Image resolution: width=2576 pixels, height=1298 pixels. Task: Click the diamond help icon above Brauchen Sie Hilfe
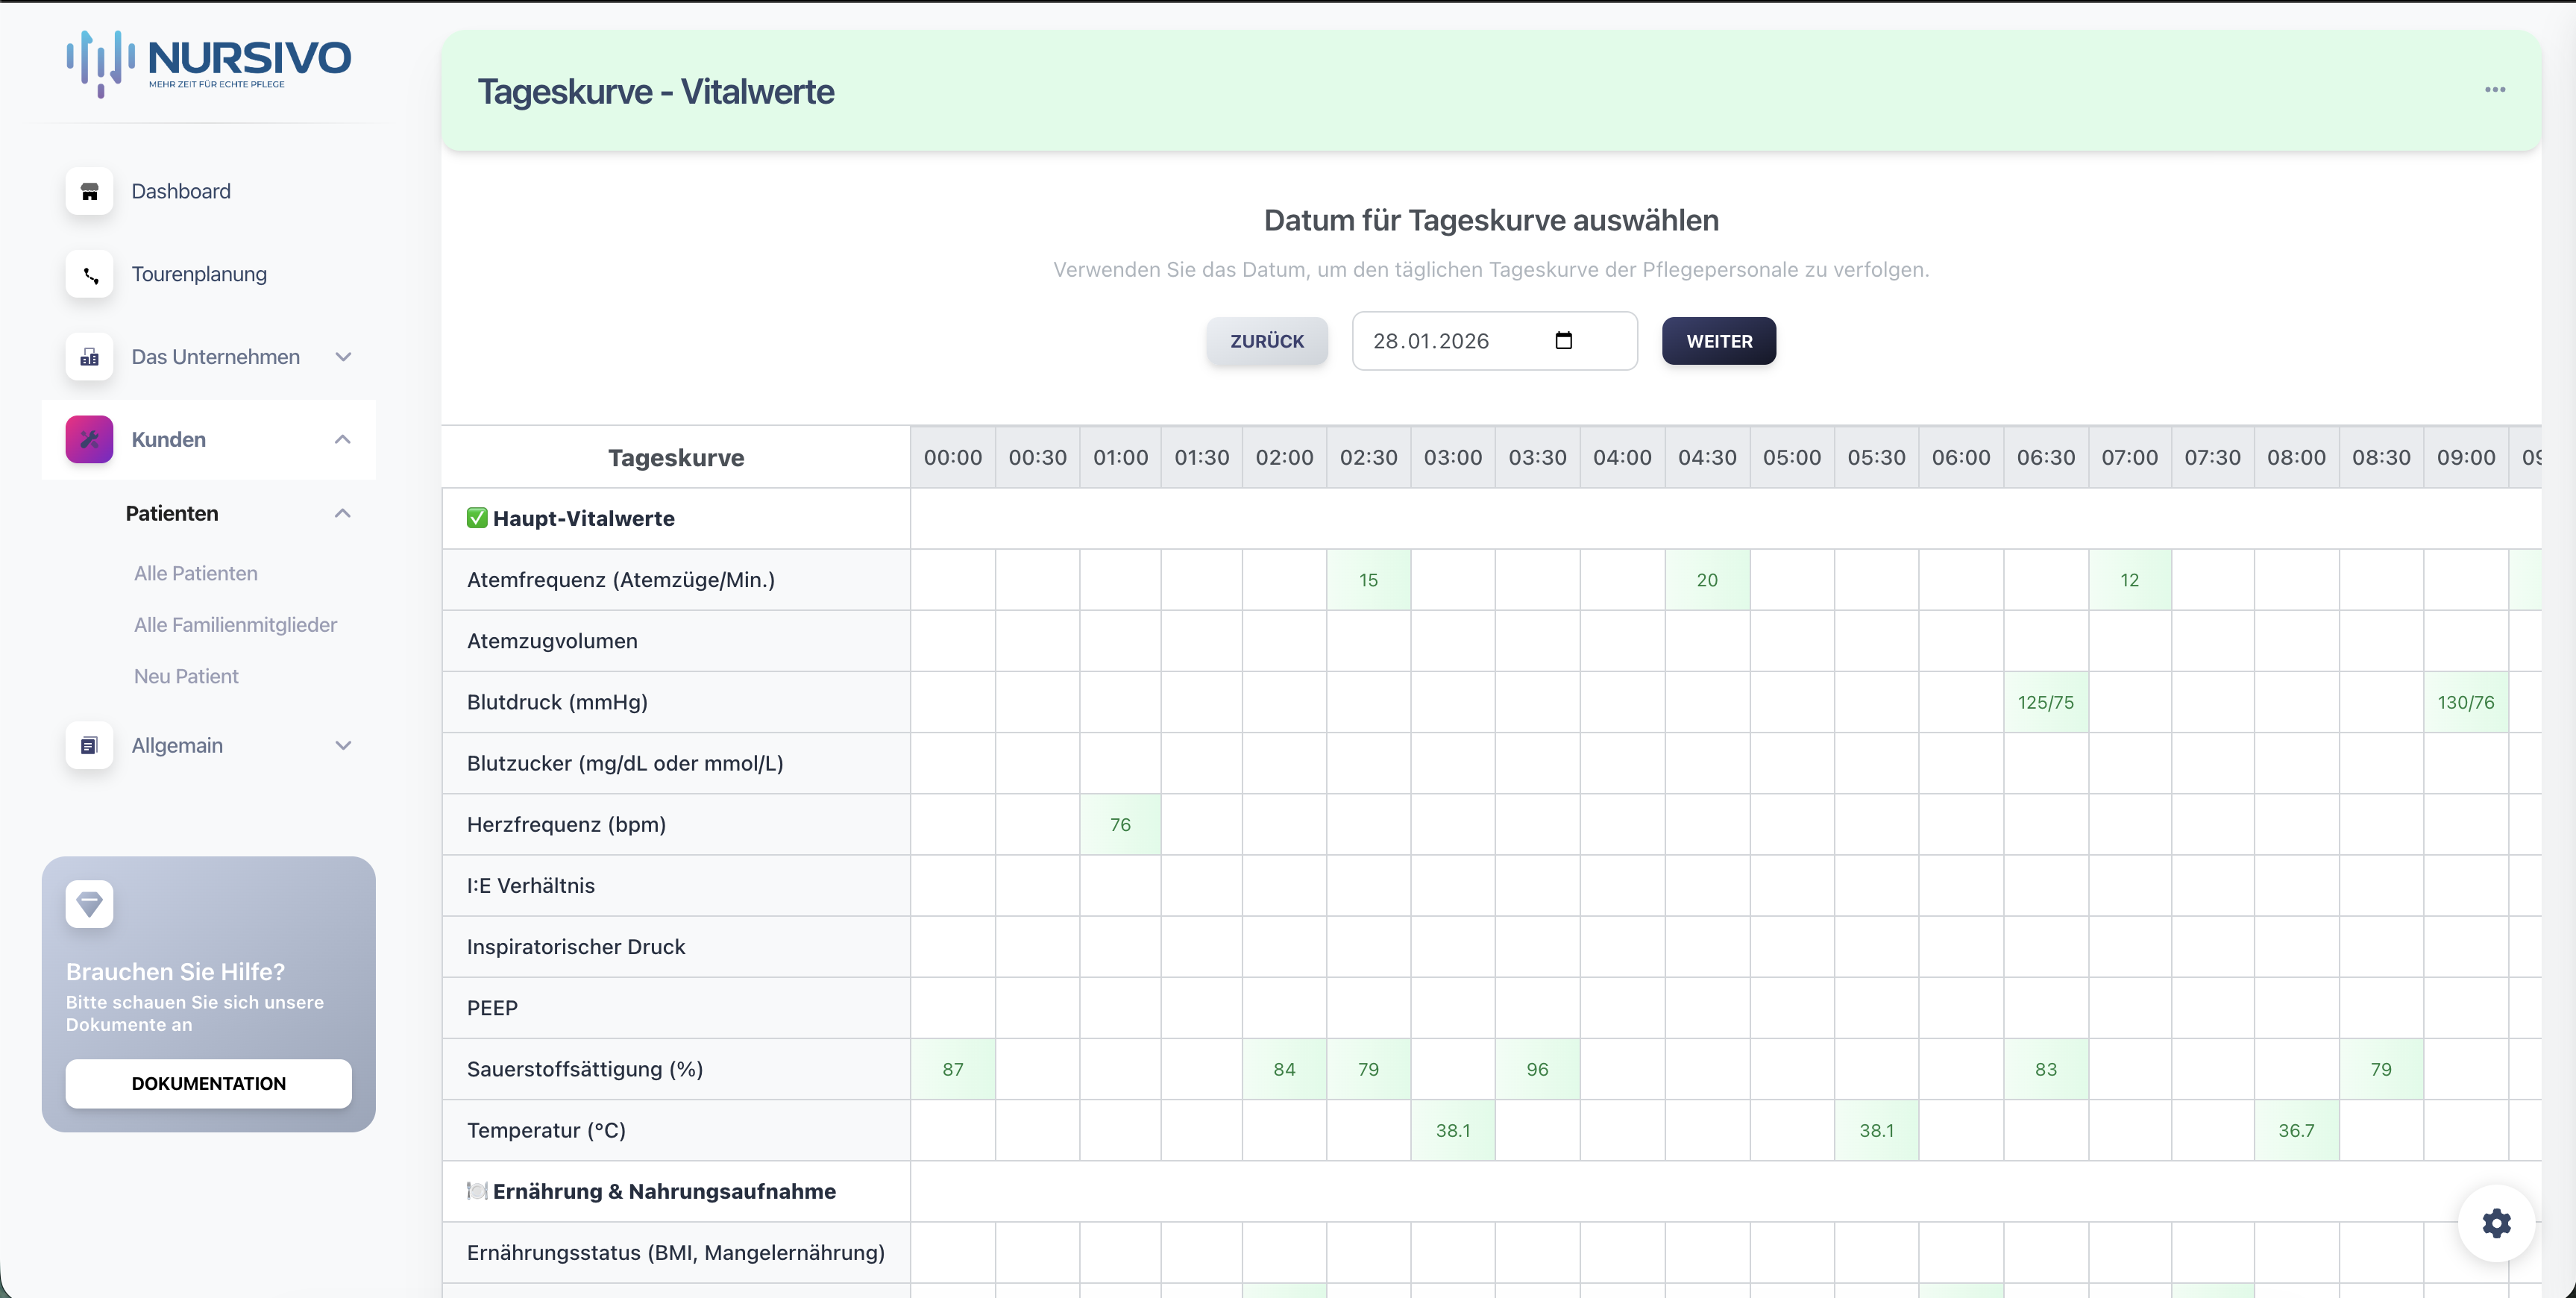point(89,903)
